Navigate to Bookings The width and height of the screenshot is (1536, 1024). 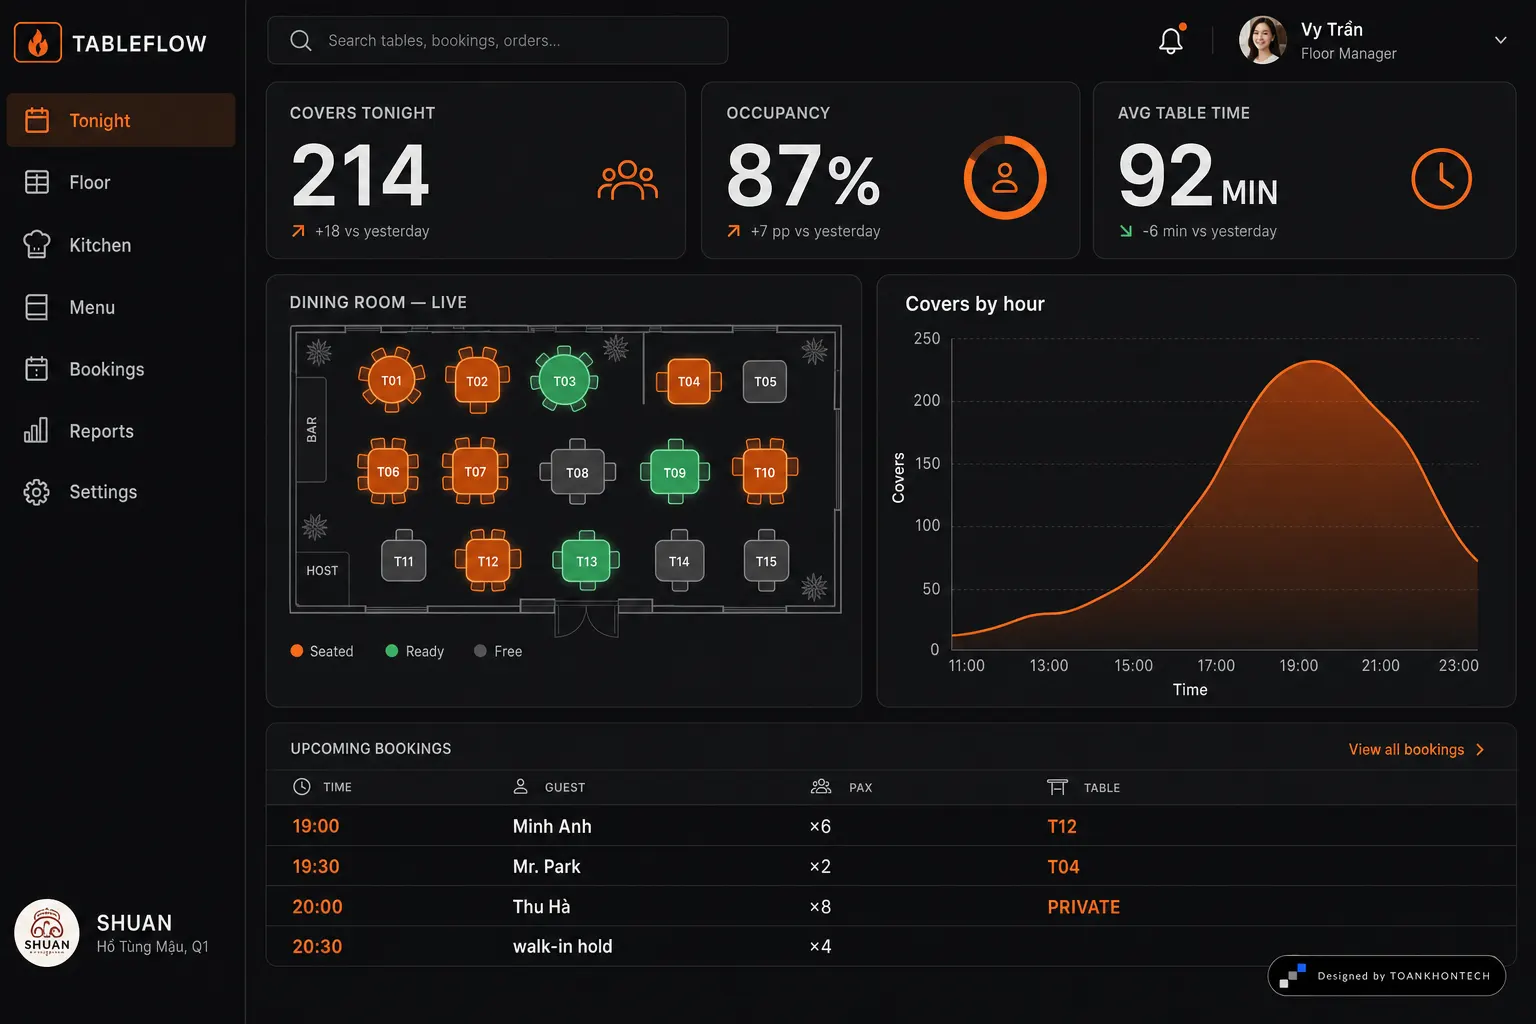(x=121, y=369)
